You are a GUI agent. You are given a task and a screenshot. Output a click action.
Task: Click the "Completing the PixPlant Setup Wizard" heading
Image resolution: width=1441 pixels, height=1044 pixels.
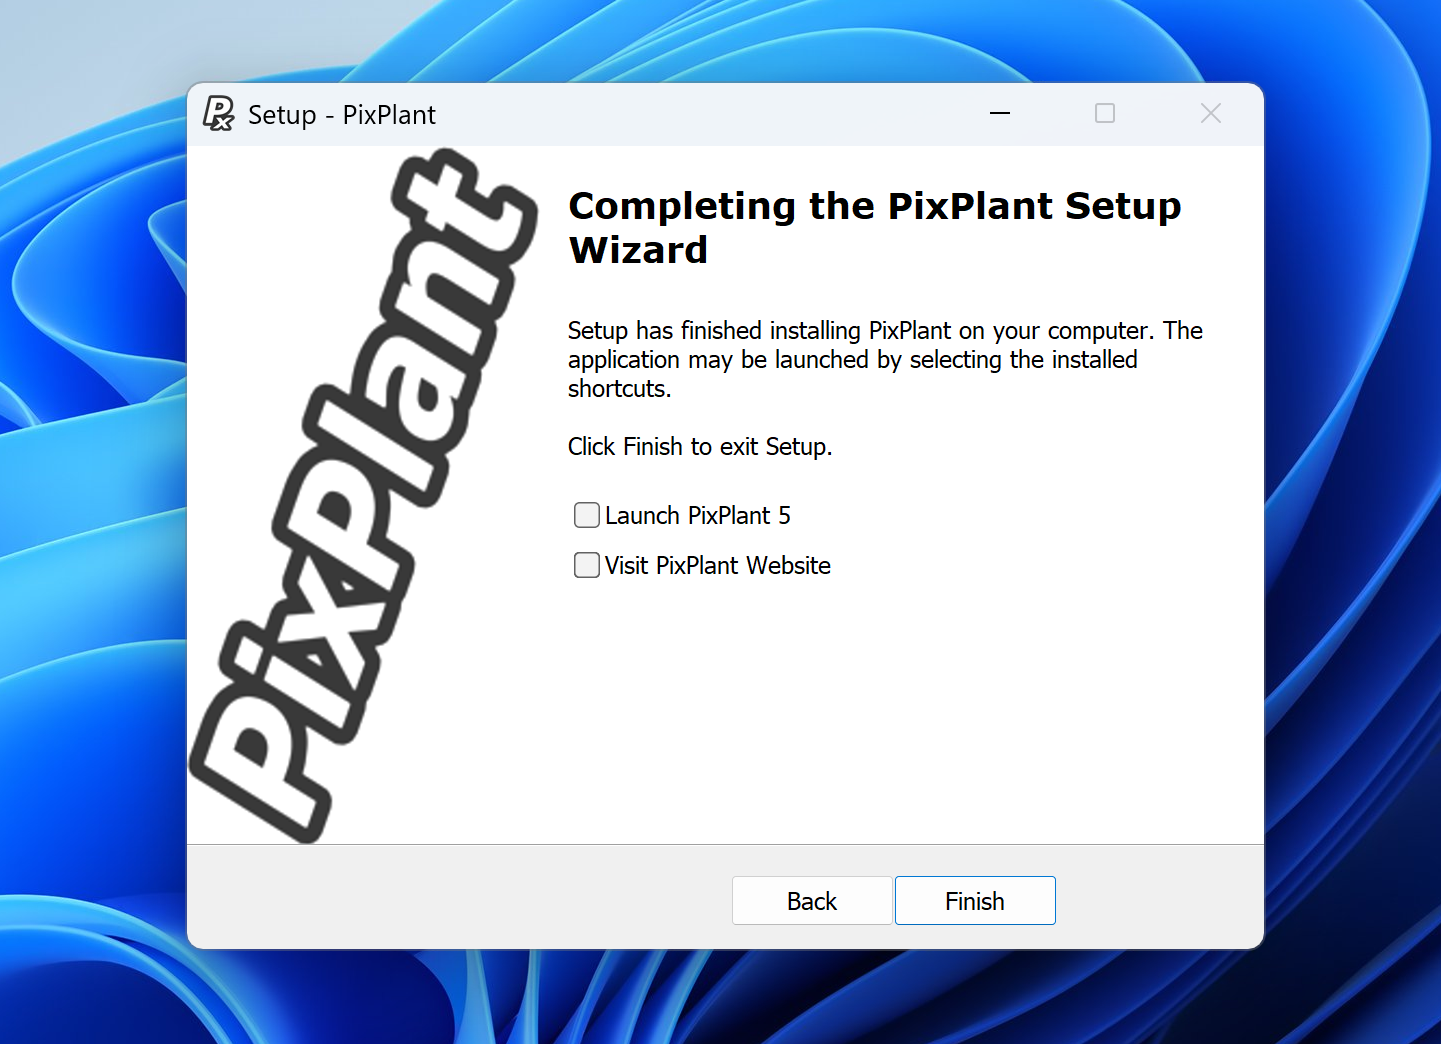tap(874, 227)
